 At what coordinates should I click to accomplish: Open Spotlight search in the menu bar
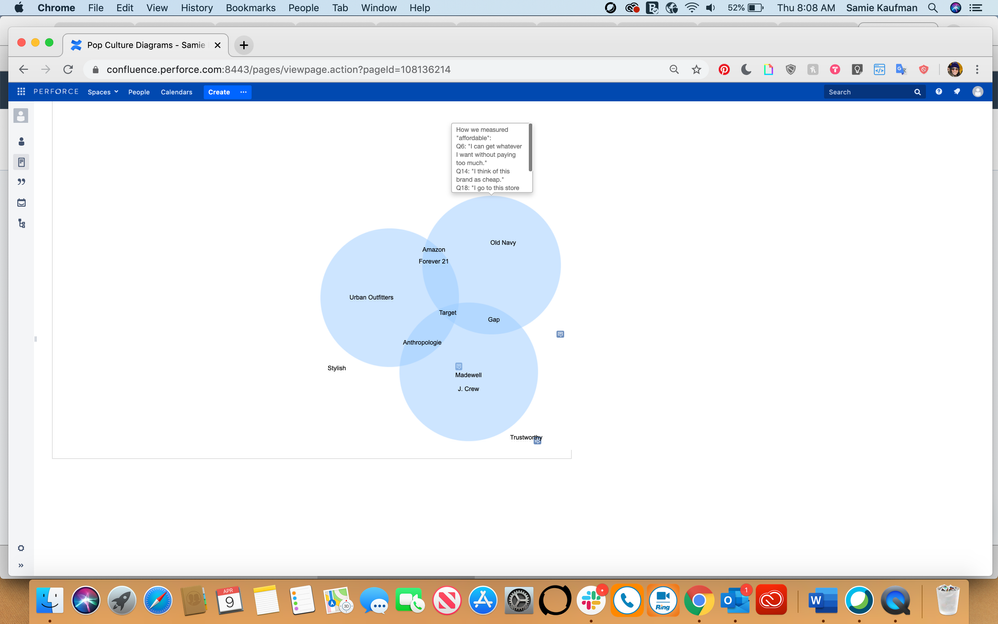coord(932,8)
